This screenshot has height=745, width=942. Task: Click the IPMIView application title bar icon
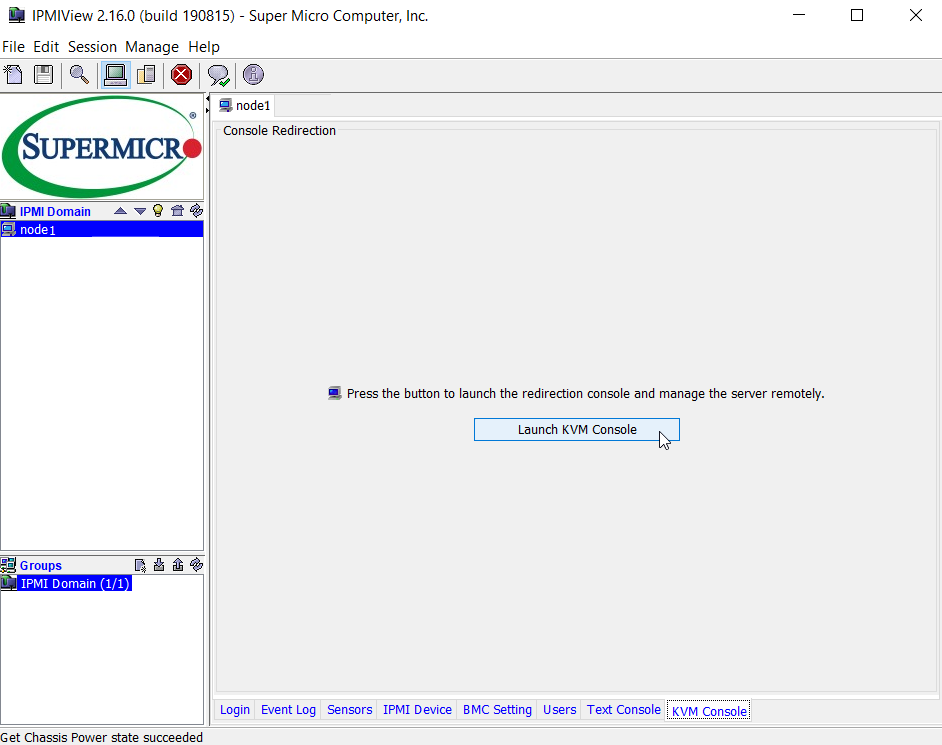coord(17,15)
